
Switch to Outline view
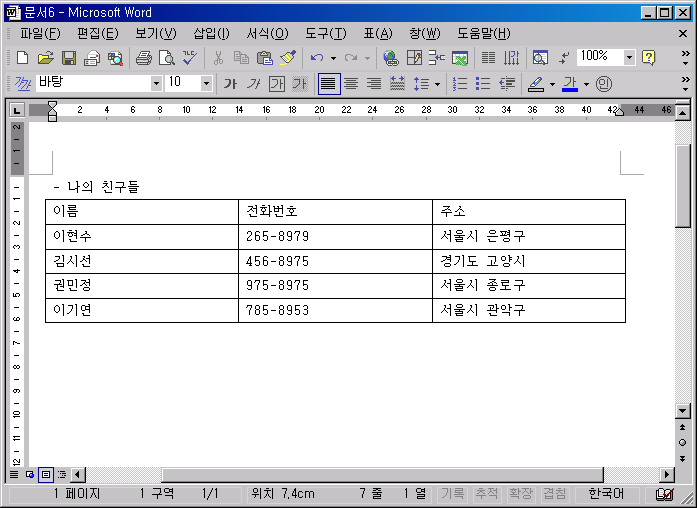pyautogui.click(x=62, y=475)
